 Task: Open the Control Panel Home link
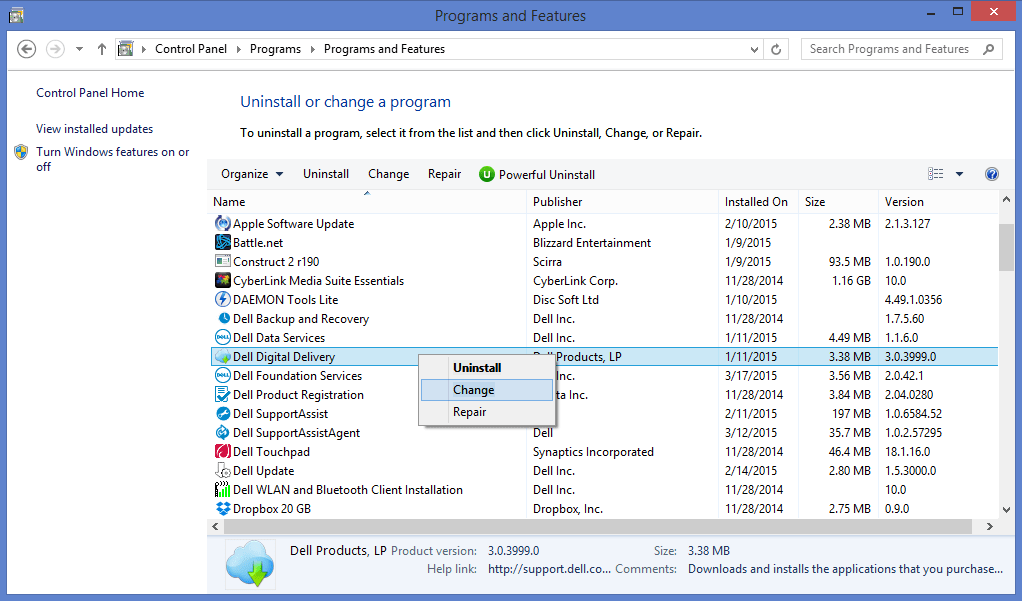(90, 93)
